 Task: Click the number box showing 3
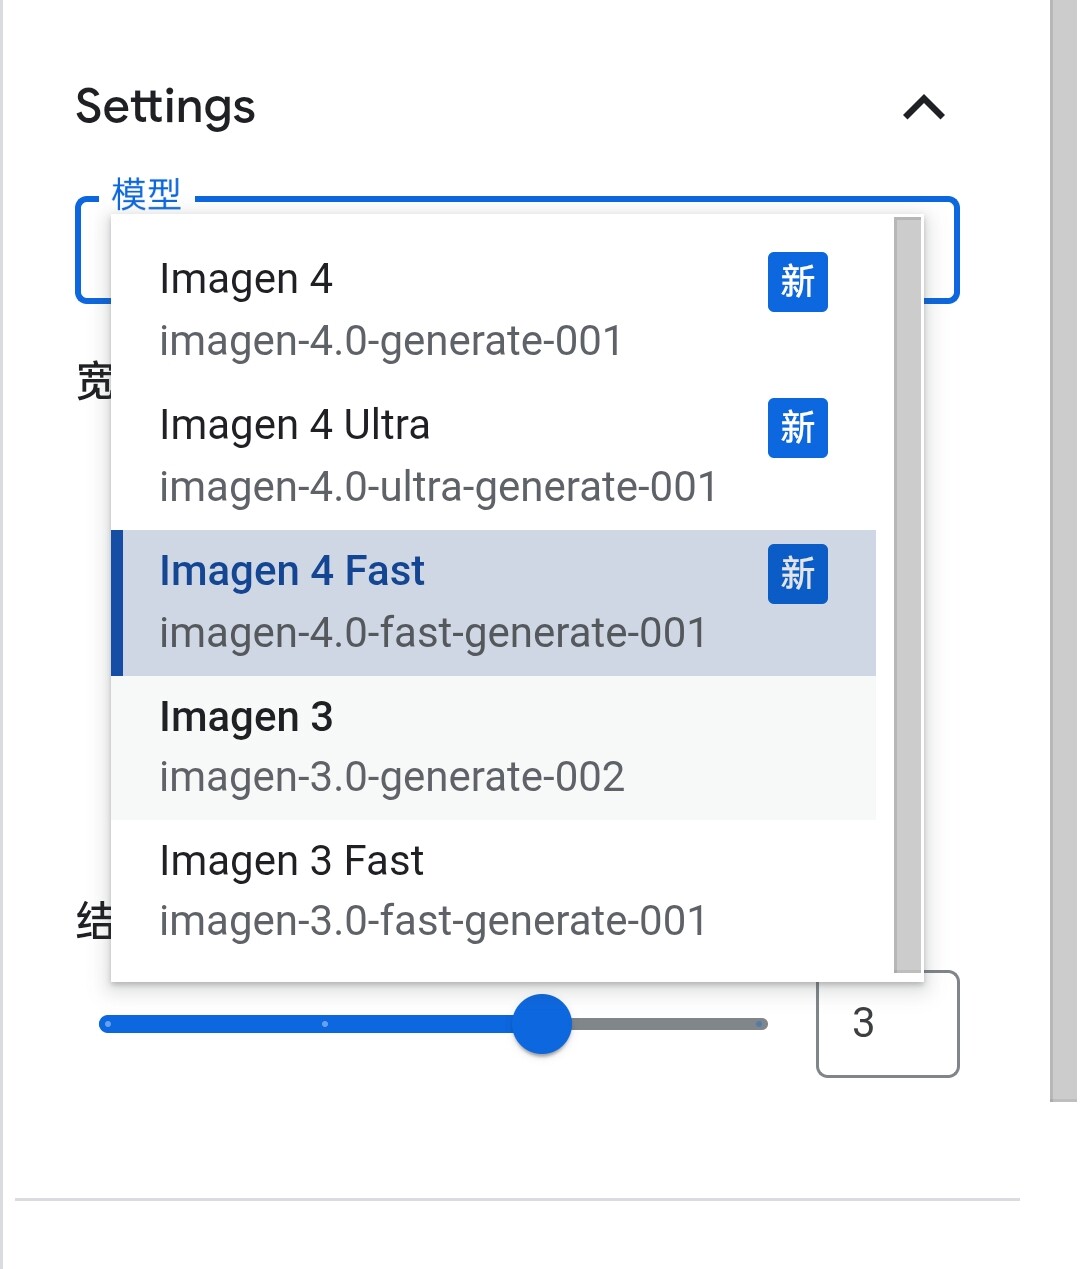pos(888,1024)
